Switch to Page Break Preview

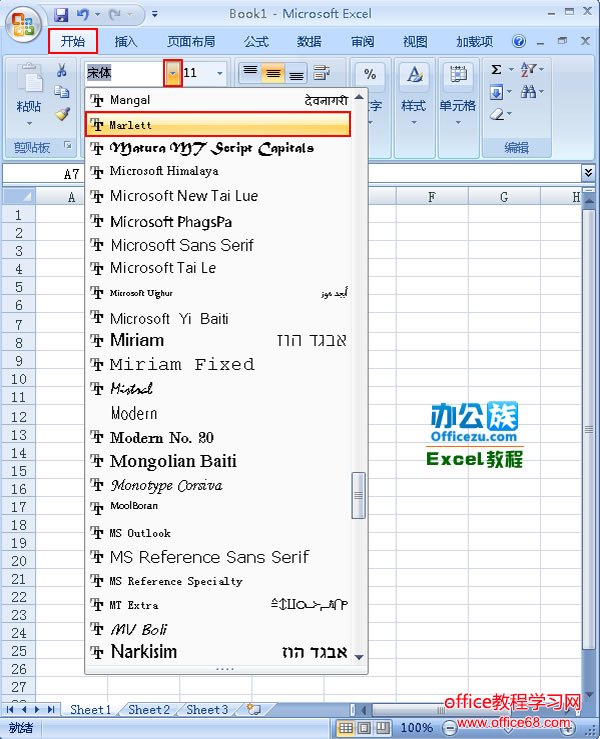[383, 728]
